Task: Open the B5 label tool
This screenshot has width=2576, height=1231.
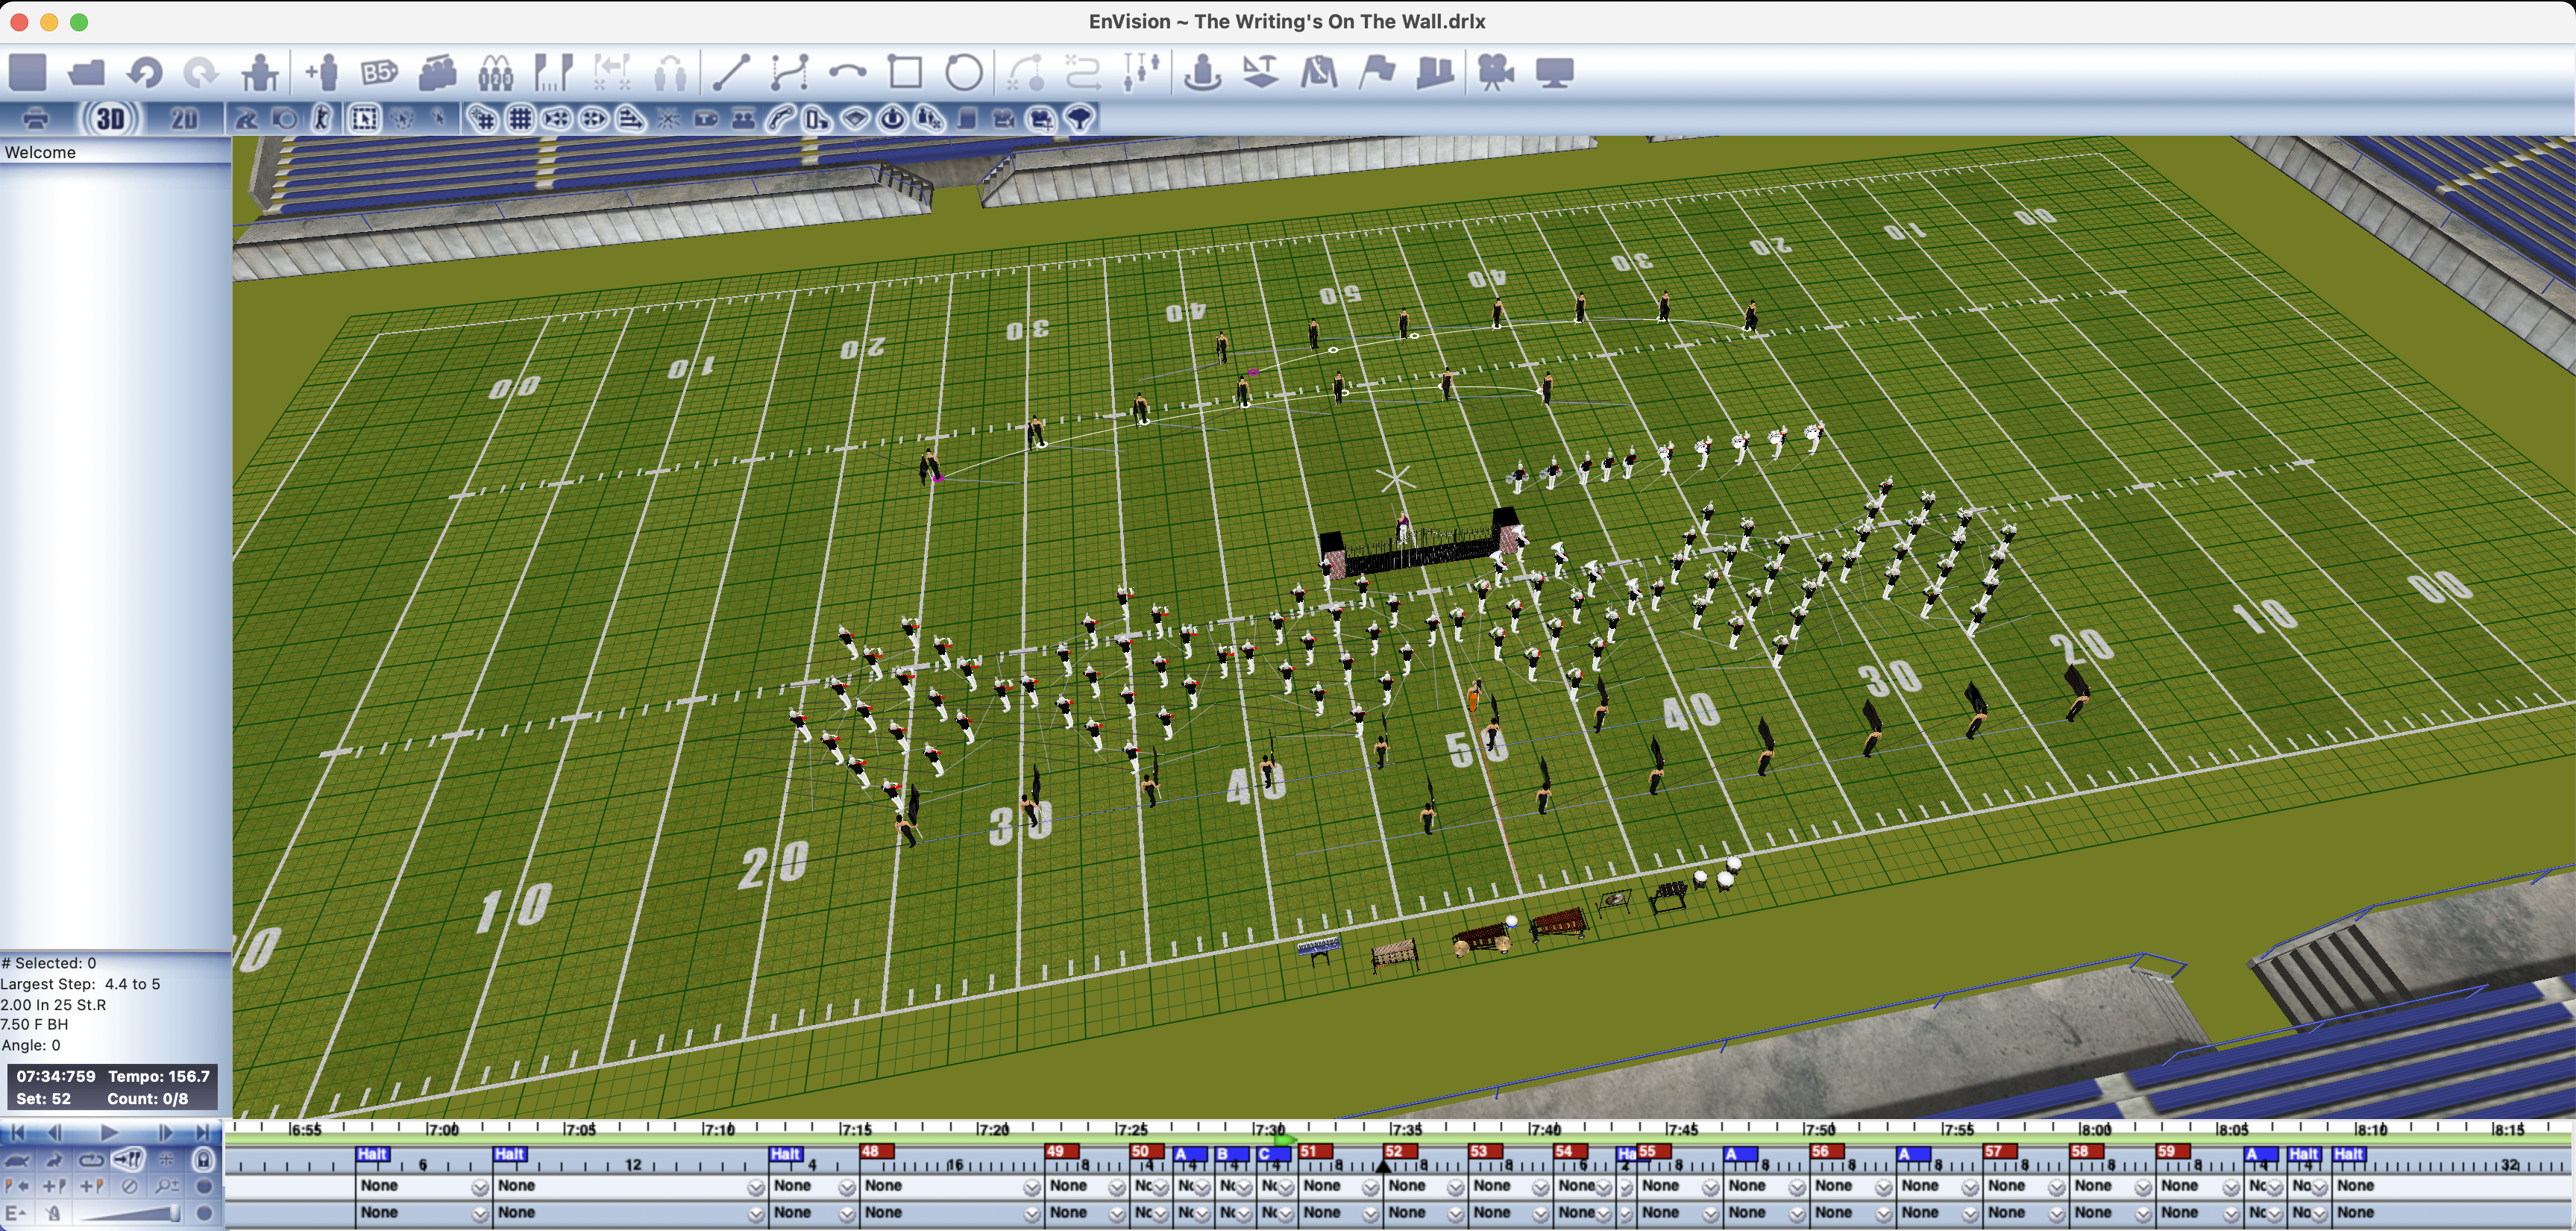Action: (x=379, y=73)
